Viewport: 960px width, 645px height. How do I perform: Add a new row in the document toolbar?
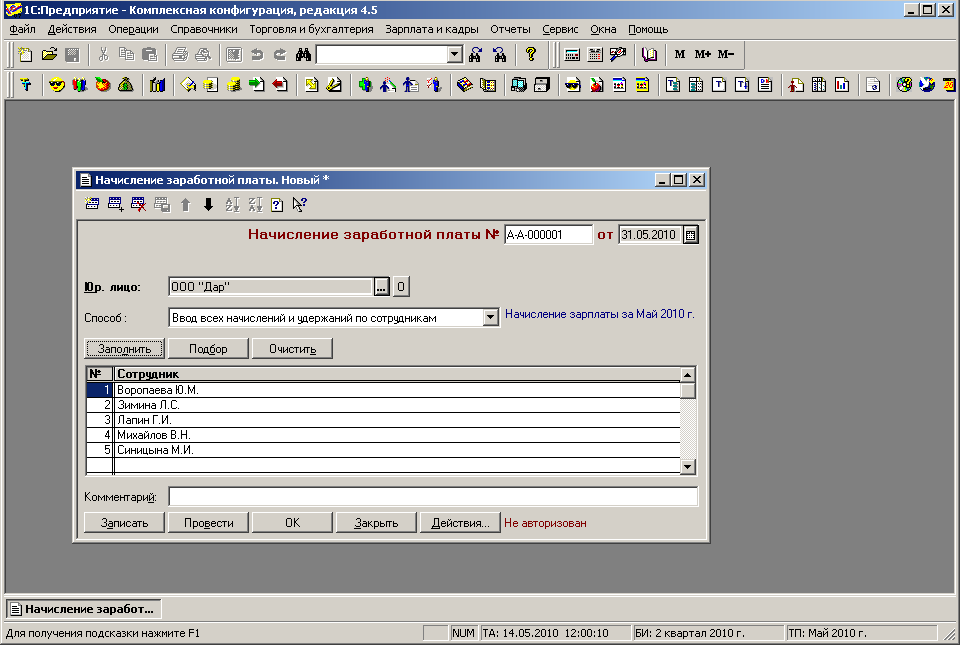tap(115, 204)
